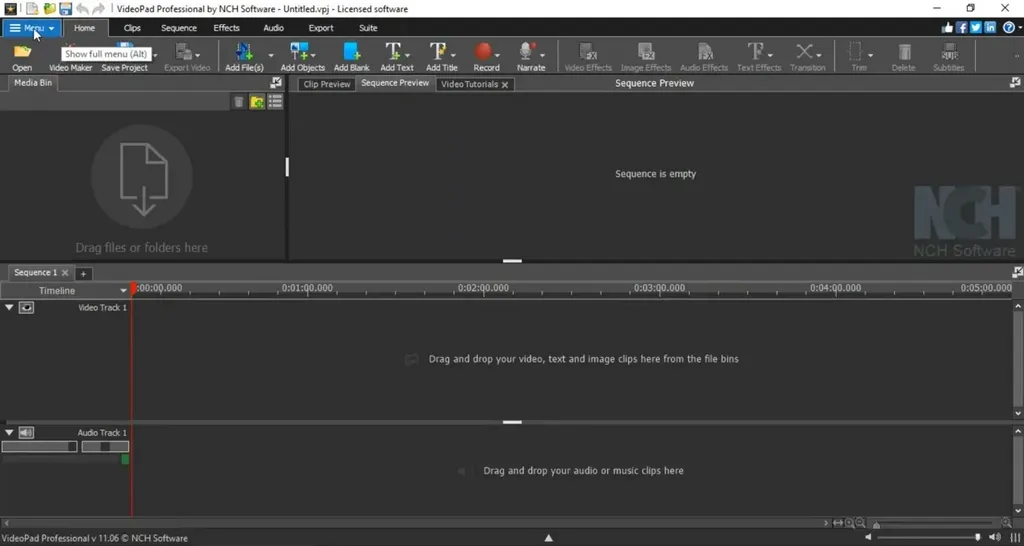Switch to the Effects ribbon tab
The width and height of the screenshot is (1024, 546).
coord(227,28)
